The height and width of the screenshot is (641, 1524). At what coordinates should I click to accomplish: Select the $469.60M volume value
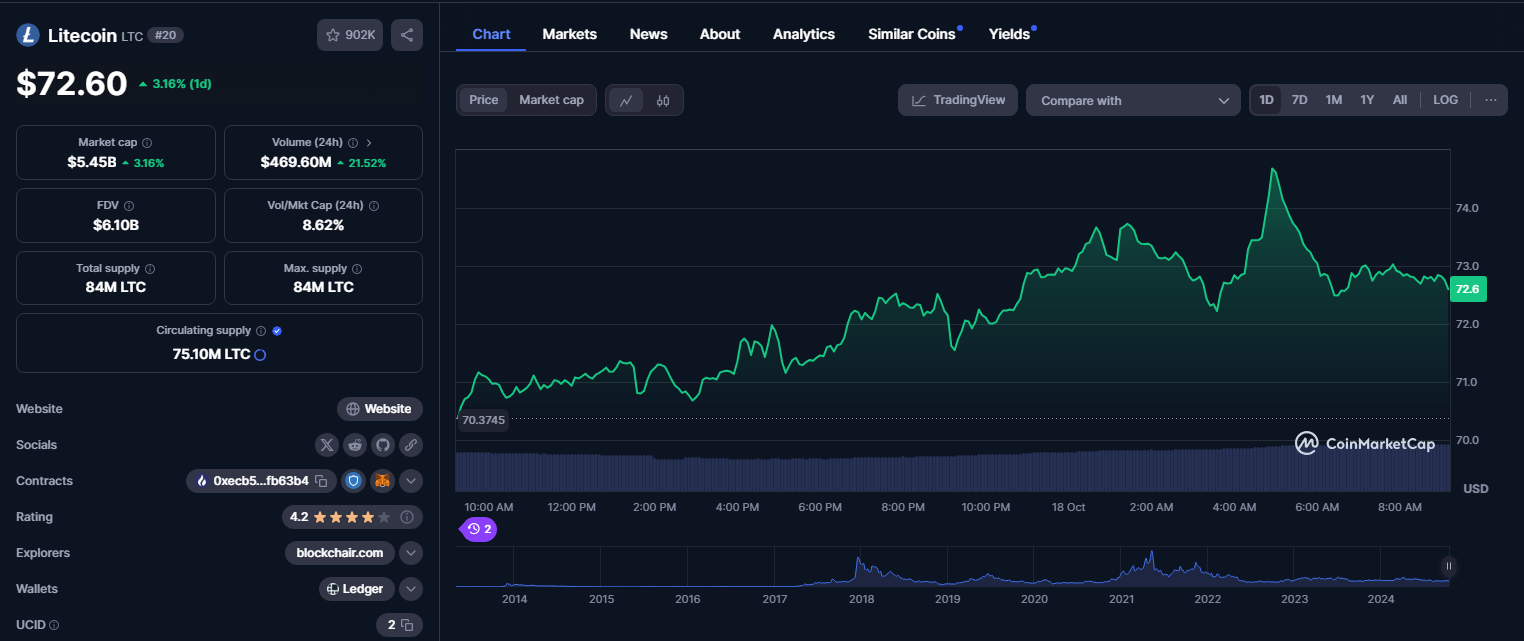296,162
